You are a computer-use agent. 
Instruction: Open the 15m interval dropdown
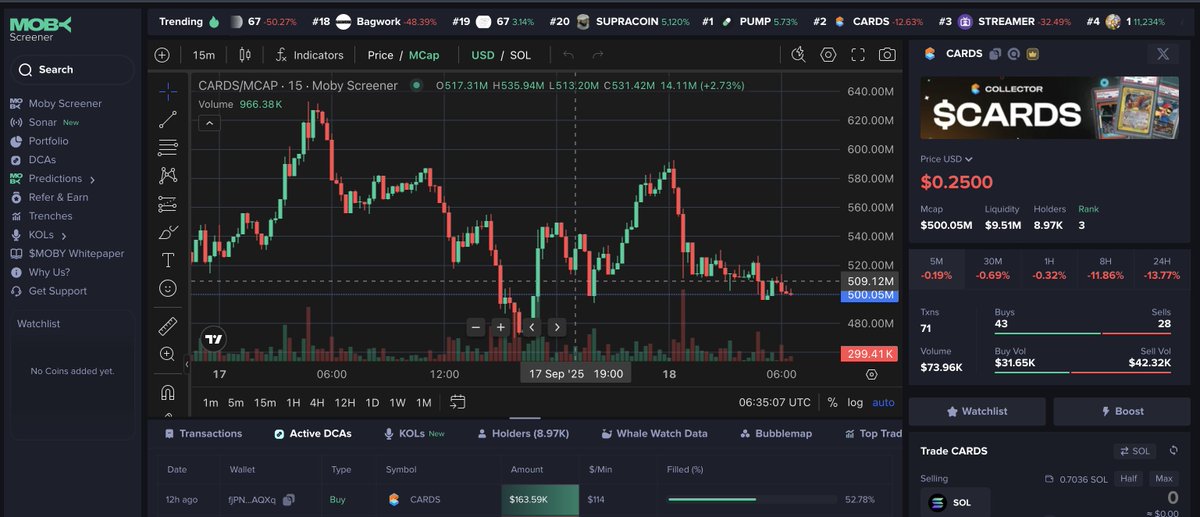(x=204, y=55)
